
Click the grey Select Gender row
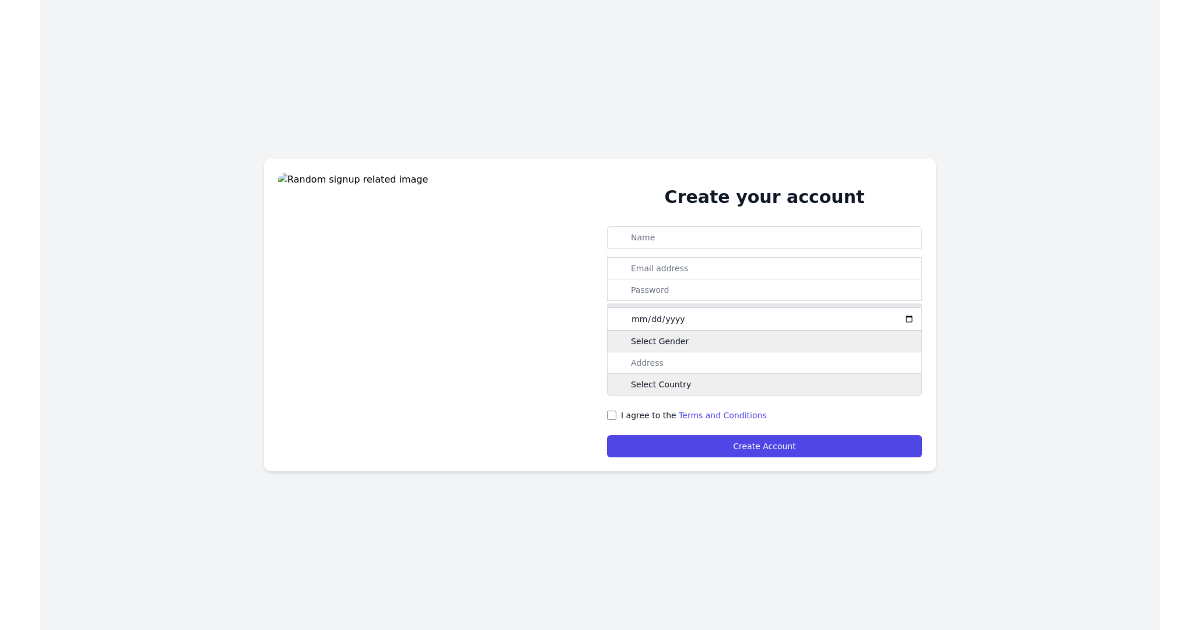click(x=764, y=341)
